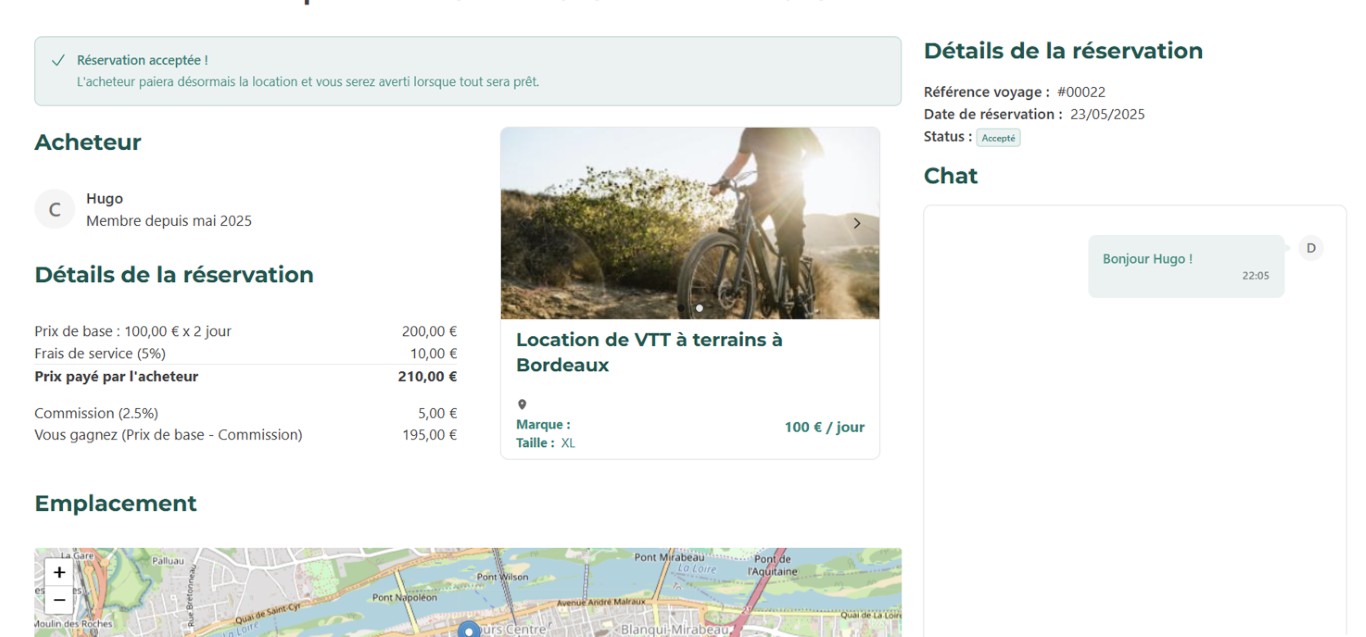This screenshot has width=1366, height=637.
Task: Click the buyer name Hugo
Action: click(x=104, y=199)
